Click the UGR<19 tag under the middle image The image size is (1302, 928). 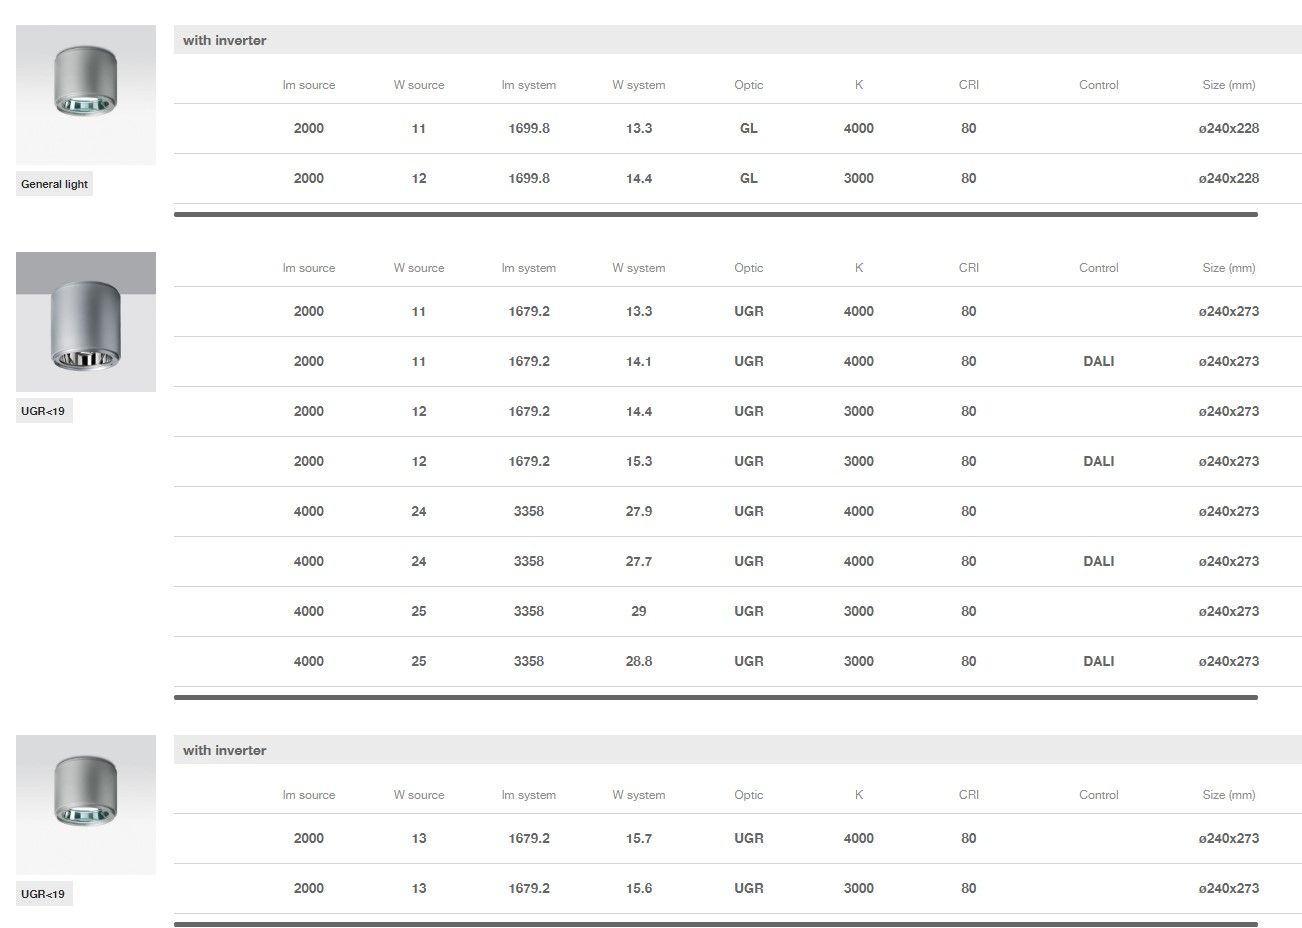43,411
